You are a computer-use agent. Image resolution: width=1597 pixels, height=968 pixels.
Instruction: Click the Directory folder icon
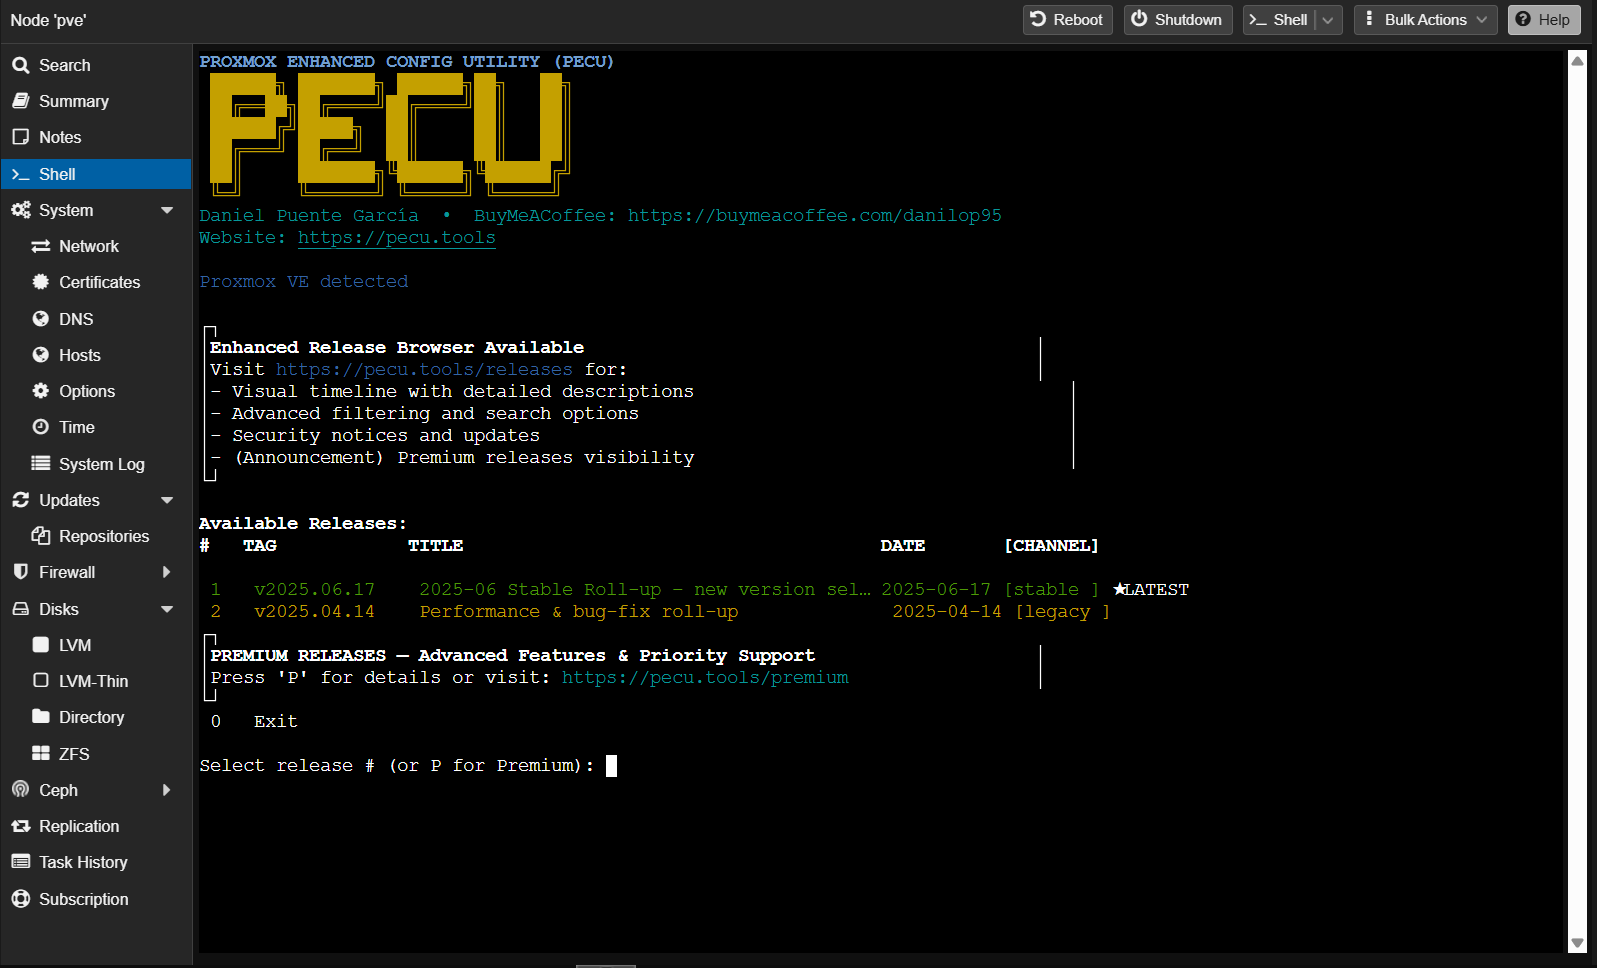41,717
